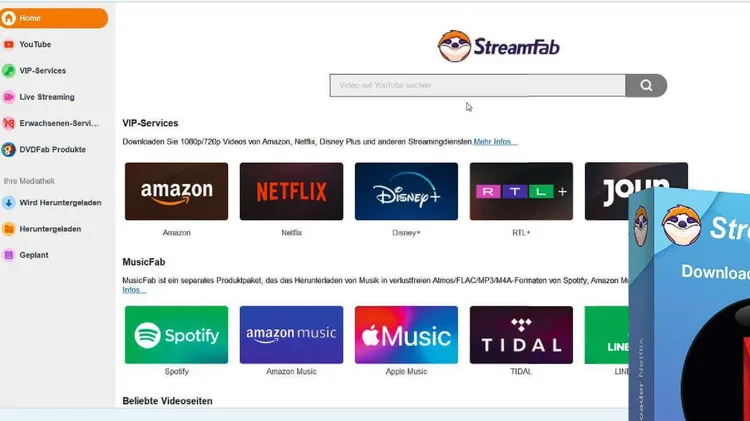
Task: Click the magnifier search button
Action: pos(646,85)
